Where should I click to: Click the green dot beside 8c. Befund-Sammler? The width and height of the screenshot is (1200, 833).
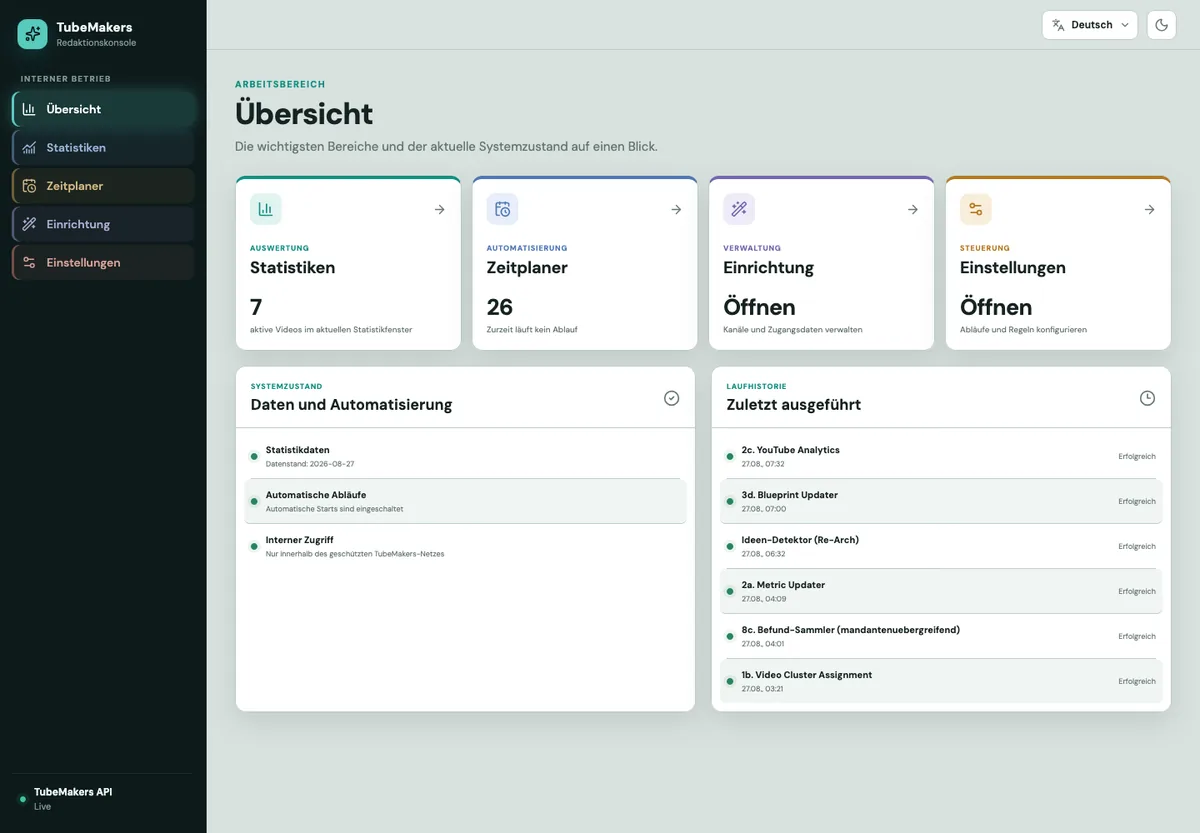coord(730,636)
